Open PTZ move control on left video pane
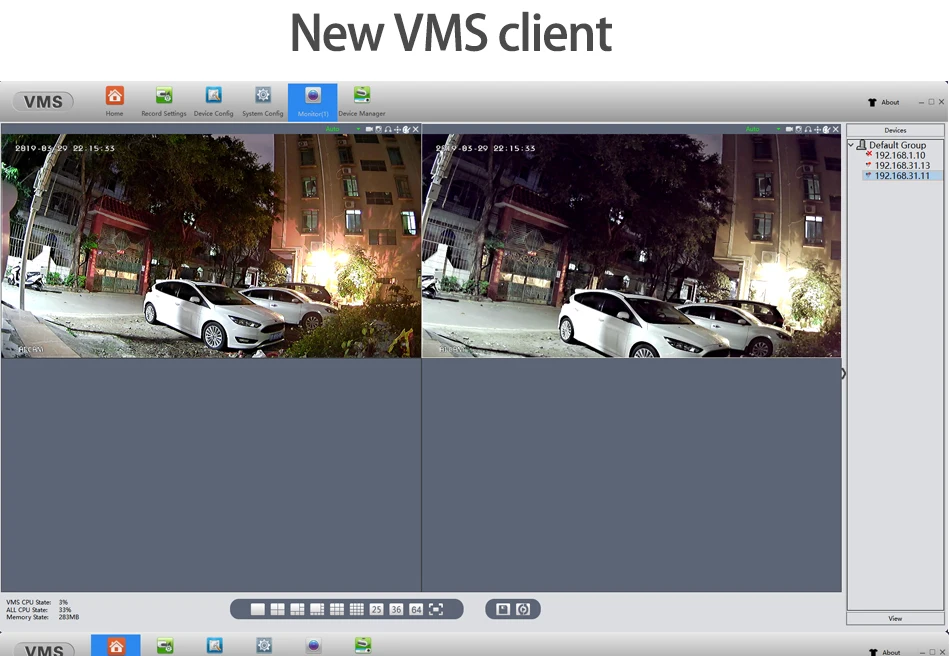 397,129
